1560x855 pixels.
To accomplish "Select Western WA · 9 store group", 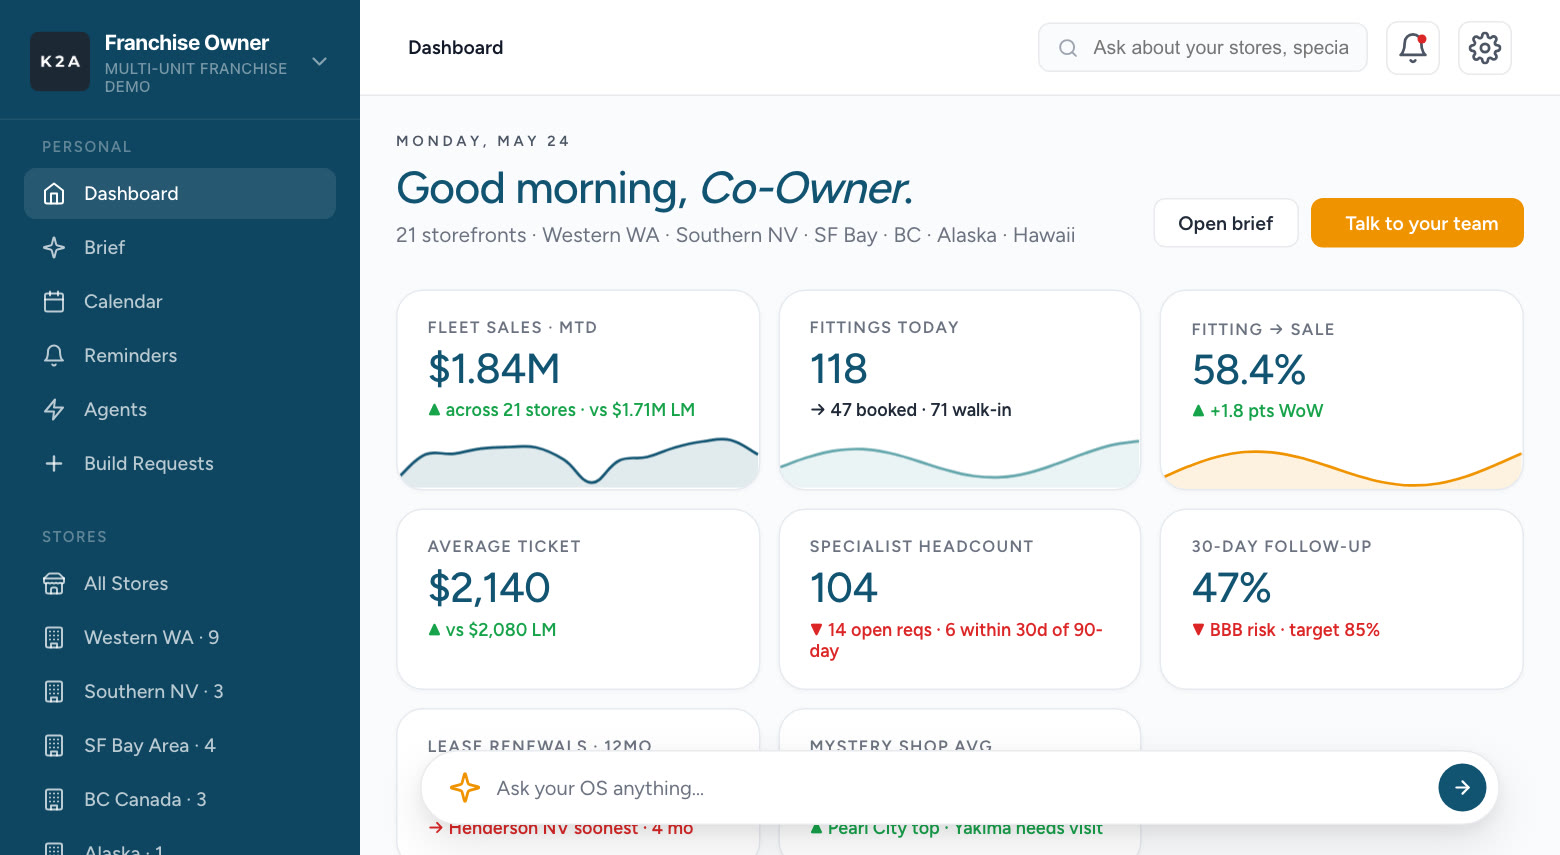I will point(180,638).
